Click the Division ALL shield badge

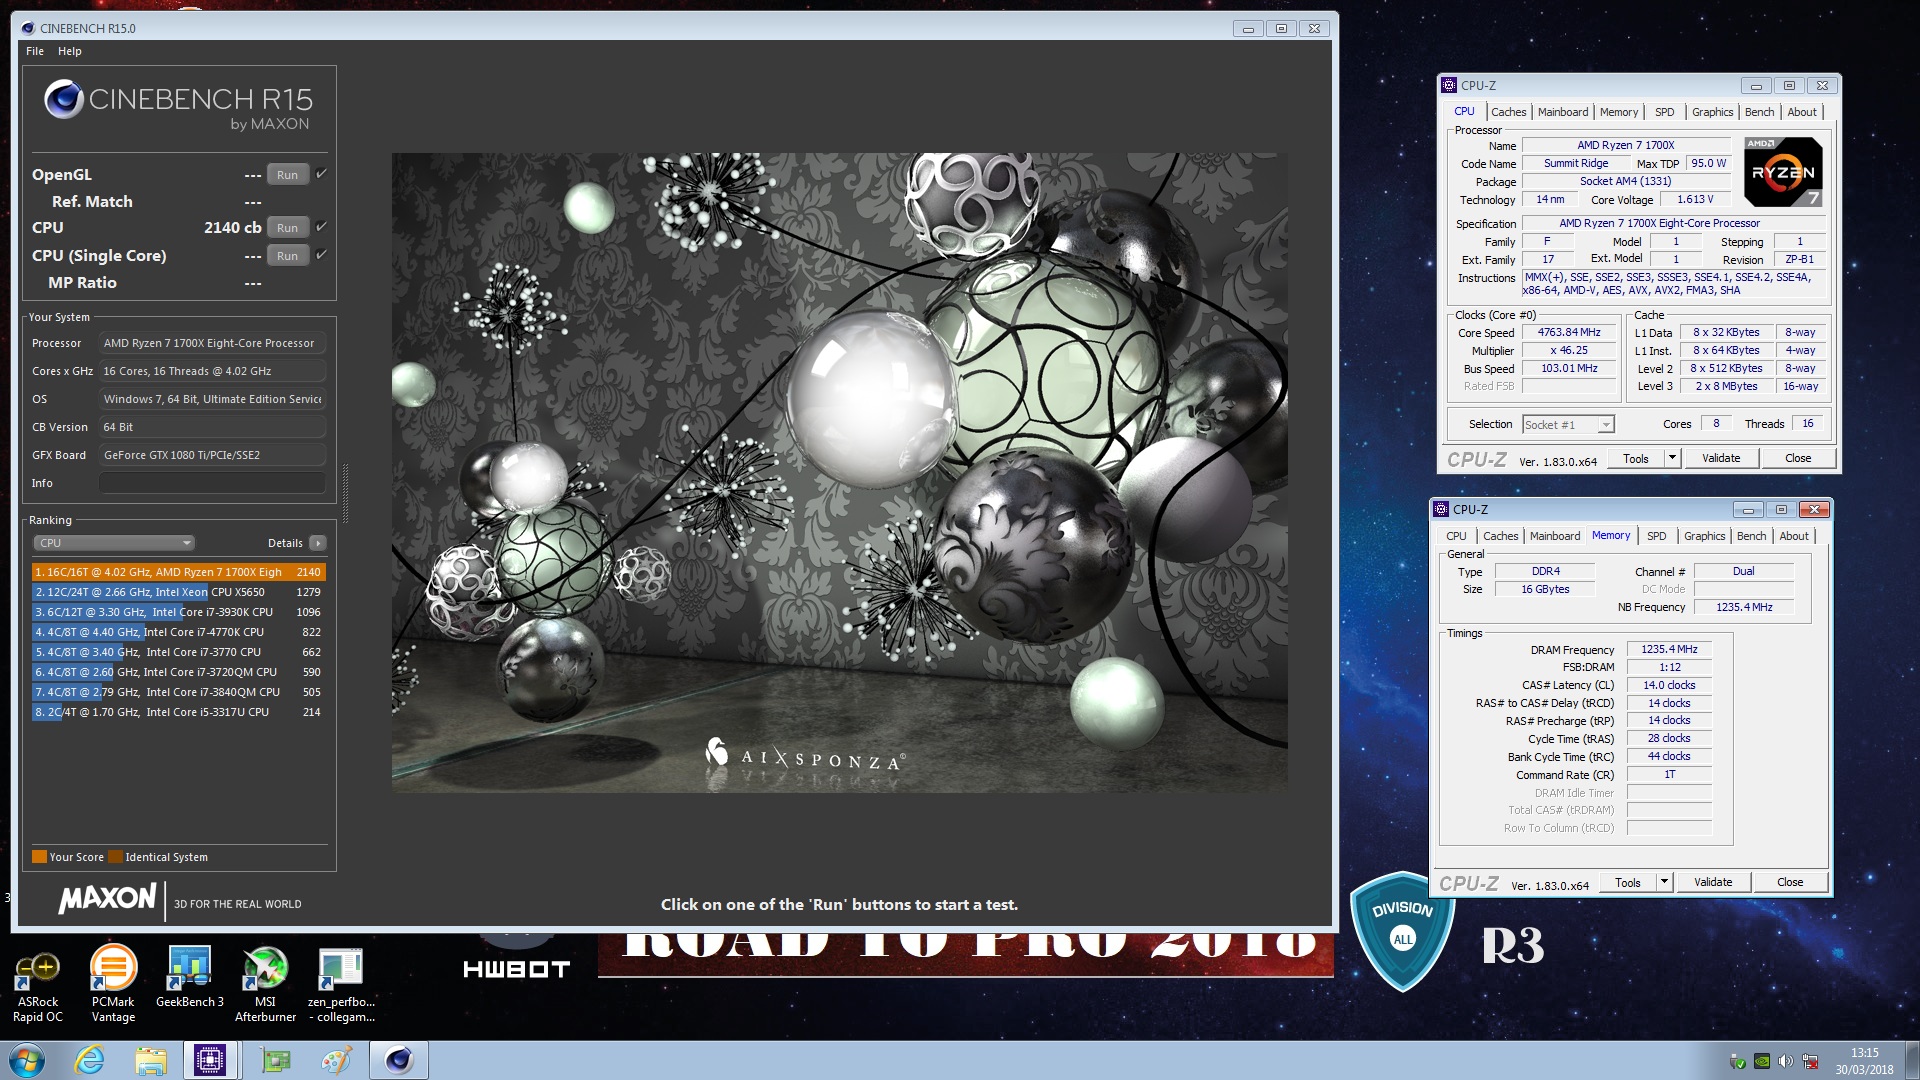pyautogui.click(x=1402, y=932)
